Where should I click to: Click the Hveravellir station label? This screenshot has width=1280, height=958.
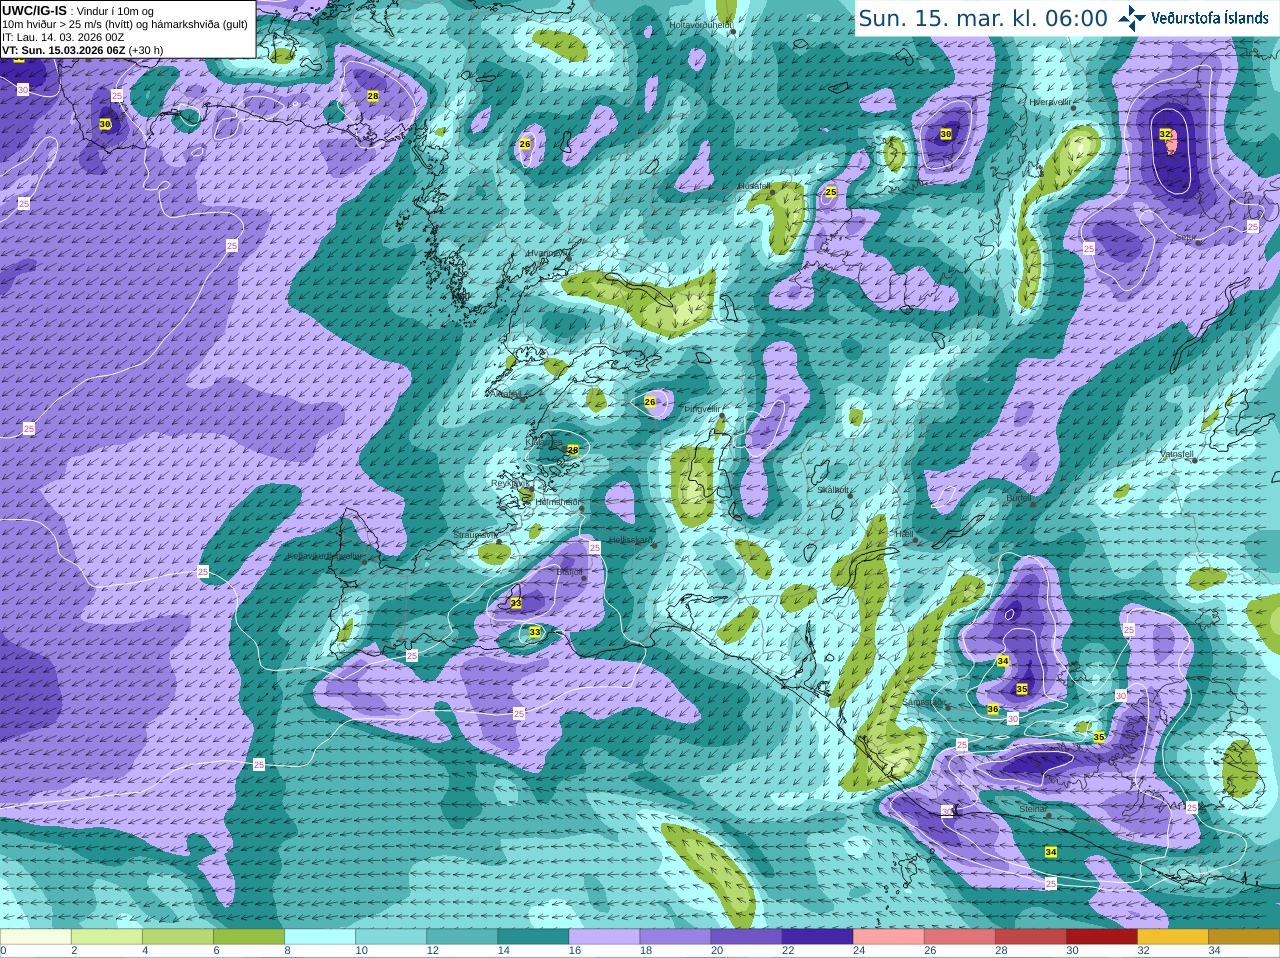[1050, 102]
